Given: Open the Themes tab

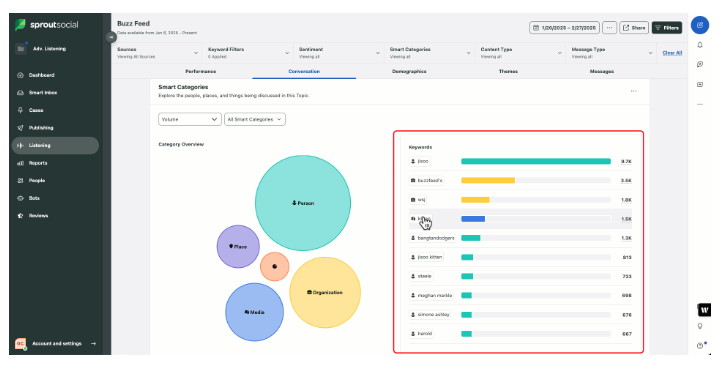Looking at the screenshot, I should pos(508,71).
